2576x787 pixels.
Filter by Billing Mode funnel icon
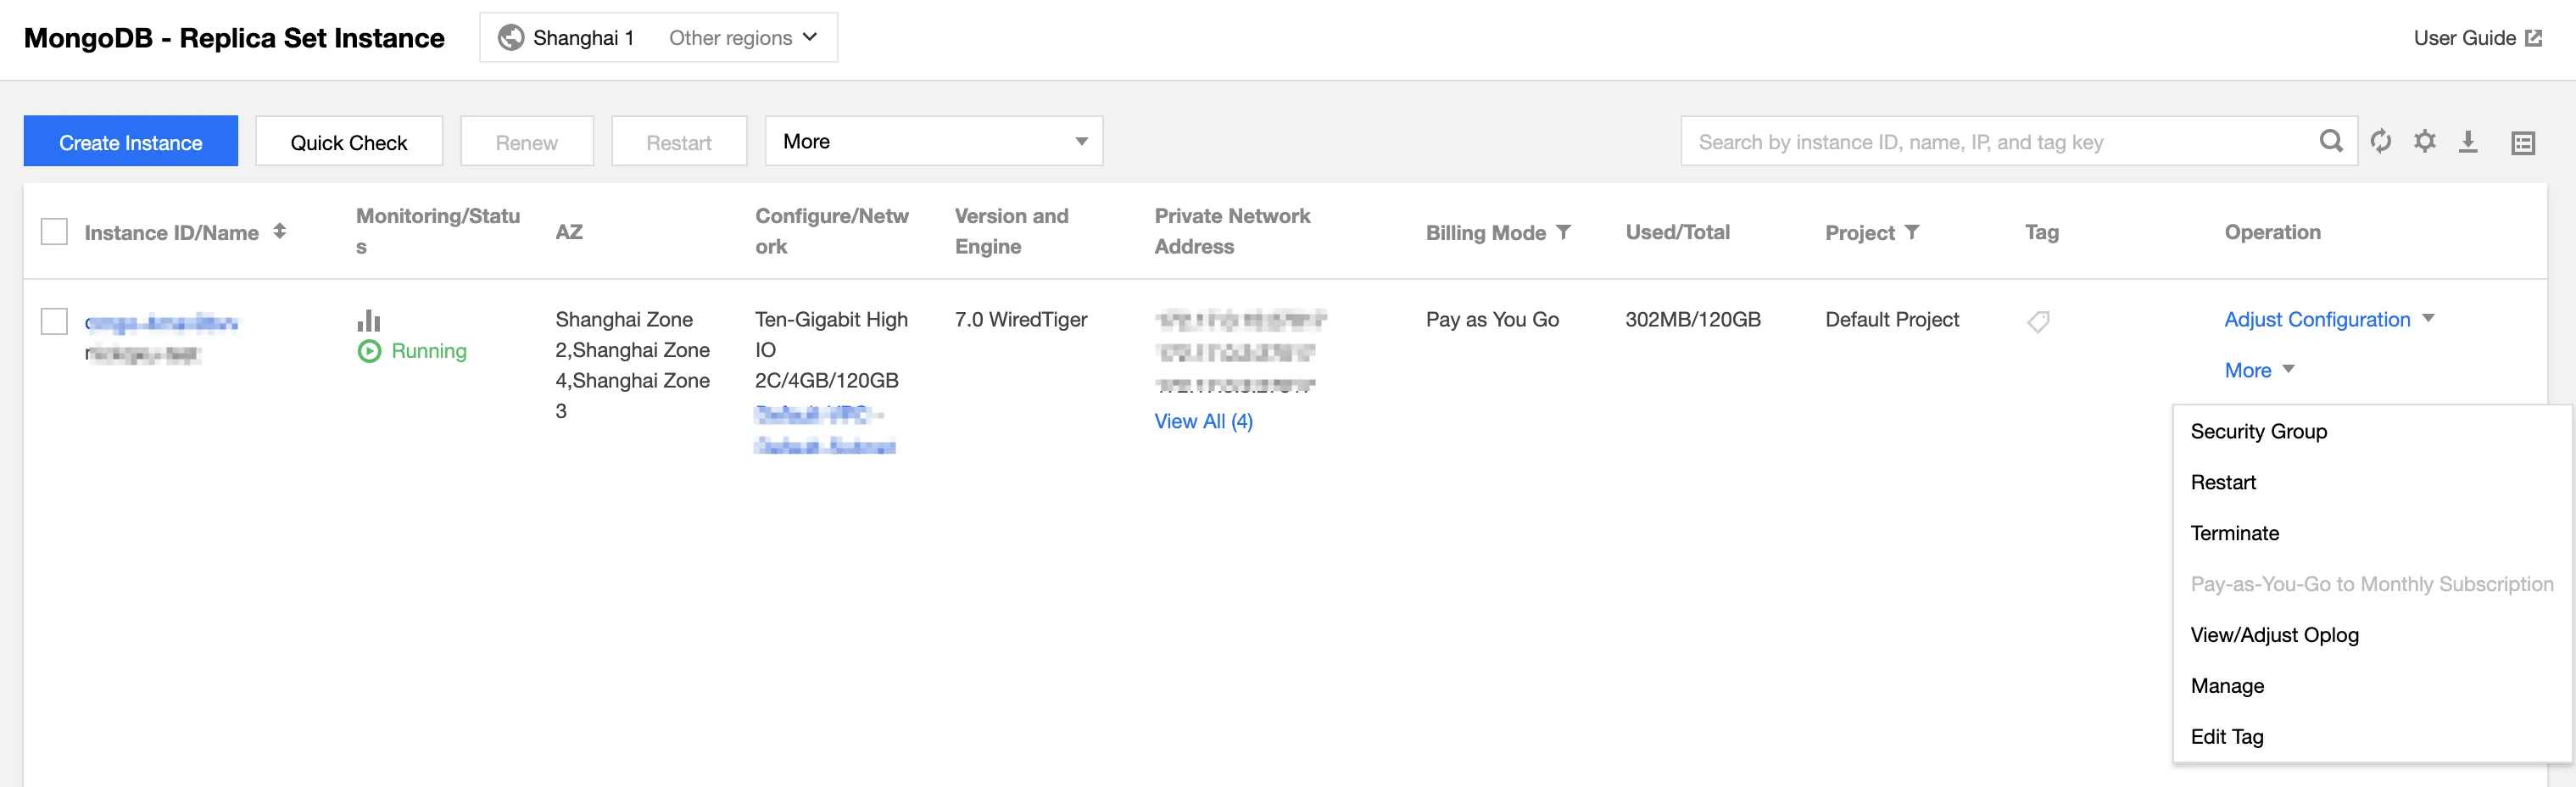[x=1564, y=232]
